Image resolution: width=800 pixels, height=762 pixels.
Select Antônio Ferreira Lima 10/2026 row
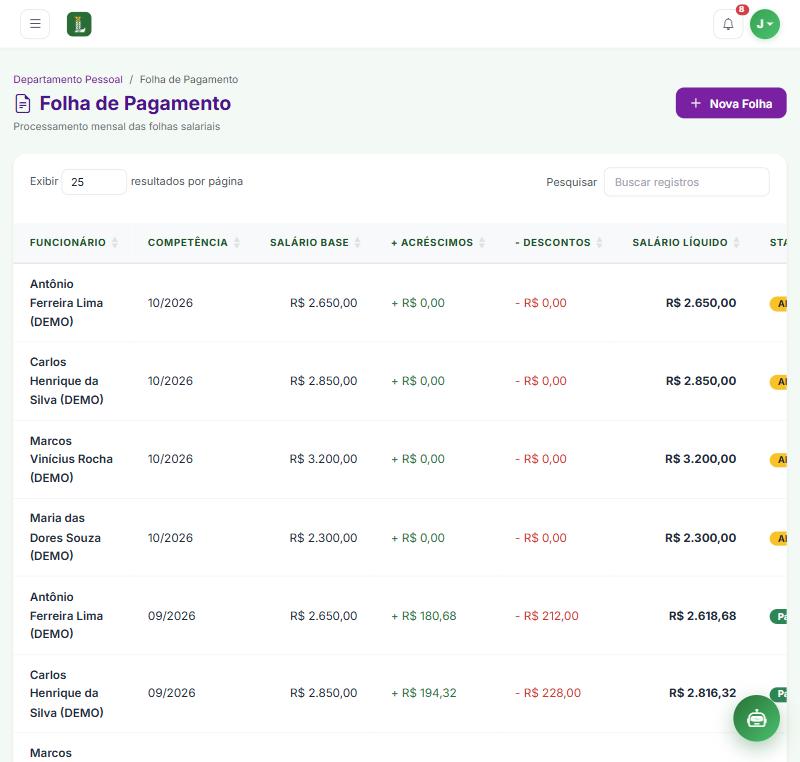(399, 303)
